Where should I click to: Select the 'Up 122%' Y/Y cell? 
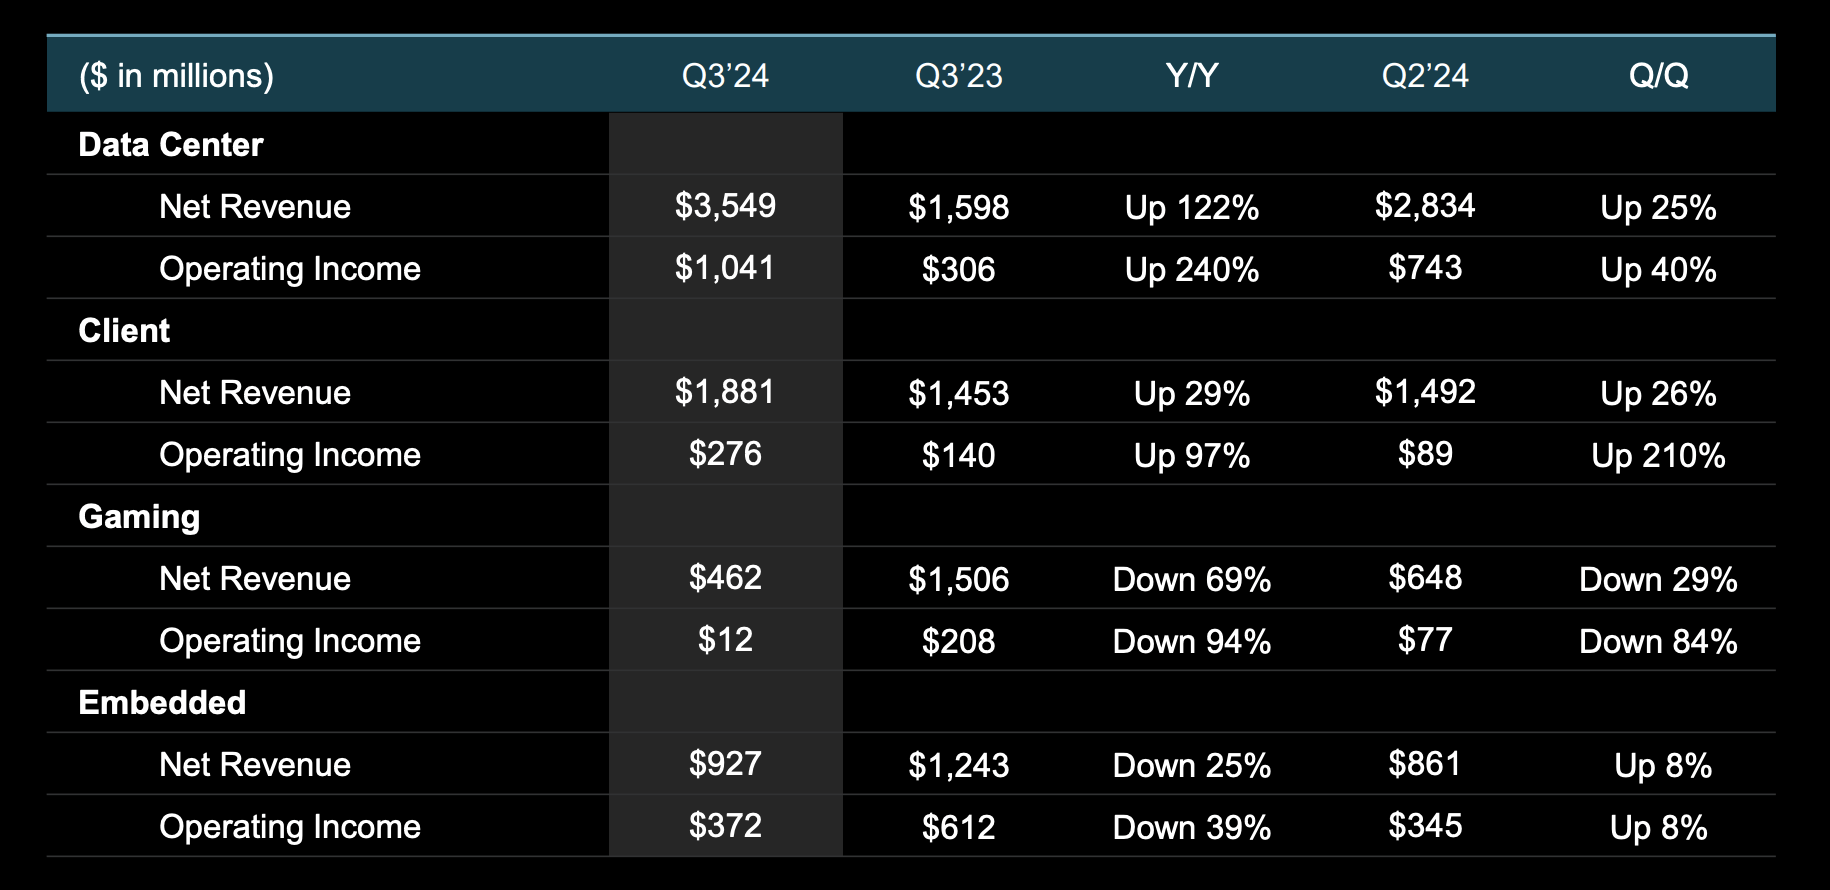tap(1191, 208)
